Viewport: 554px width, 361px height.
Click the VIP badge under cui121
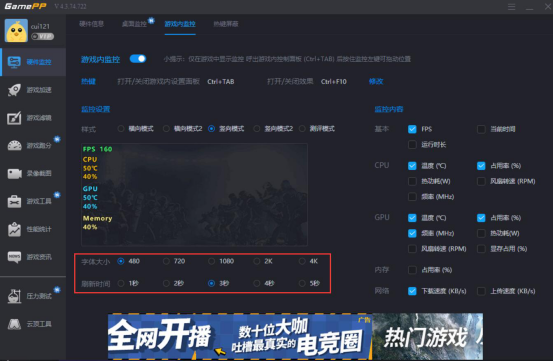click(x=42, y=36)
